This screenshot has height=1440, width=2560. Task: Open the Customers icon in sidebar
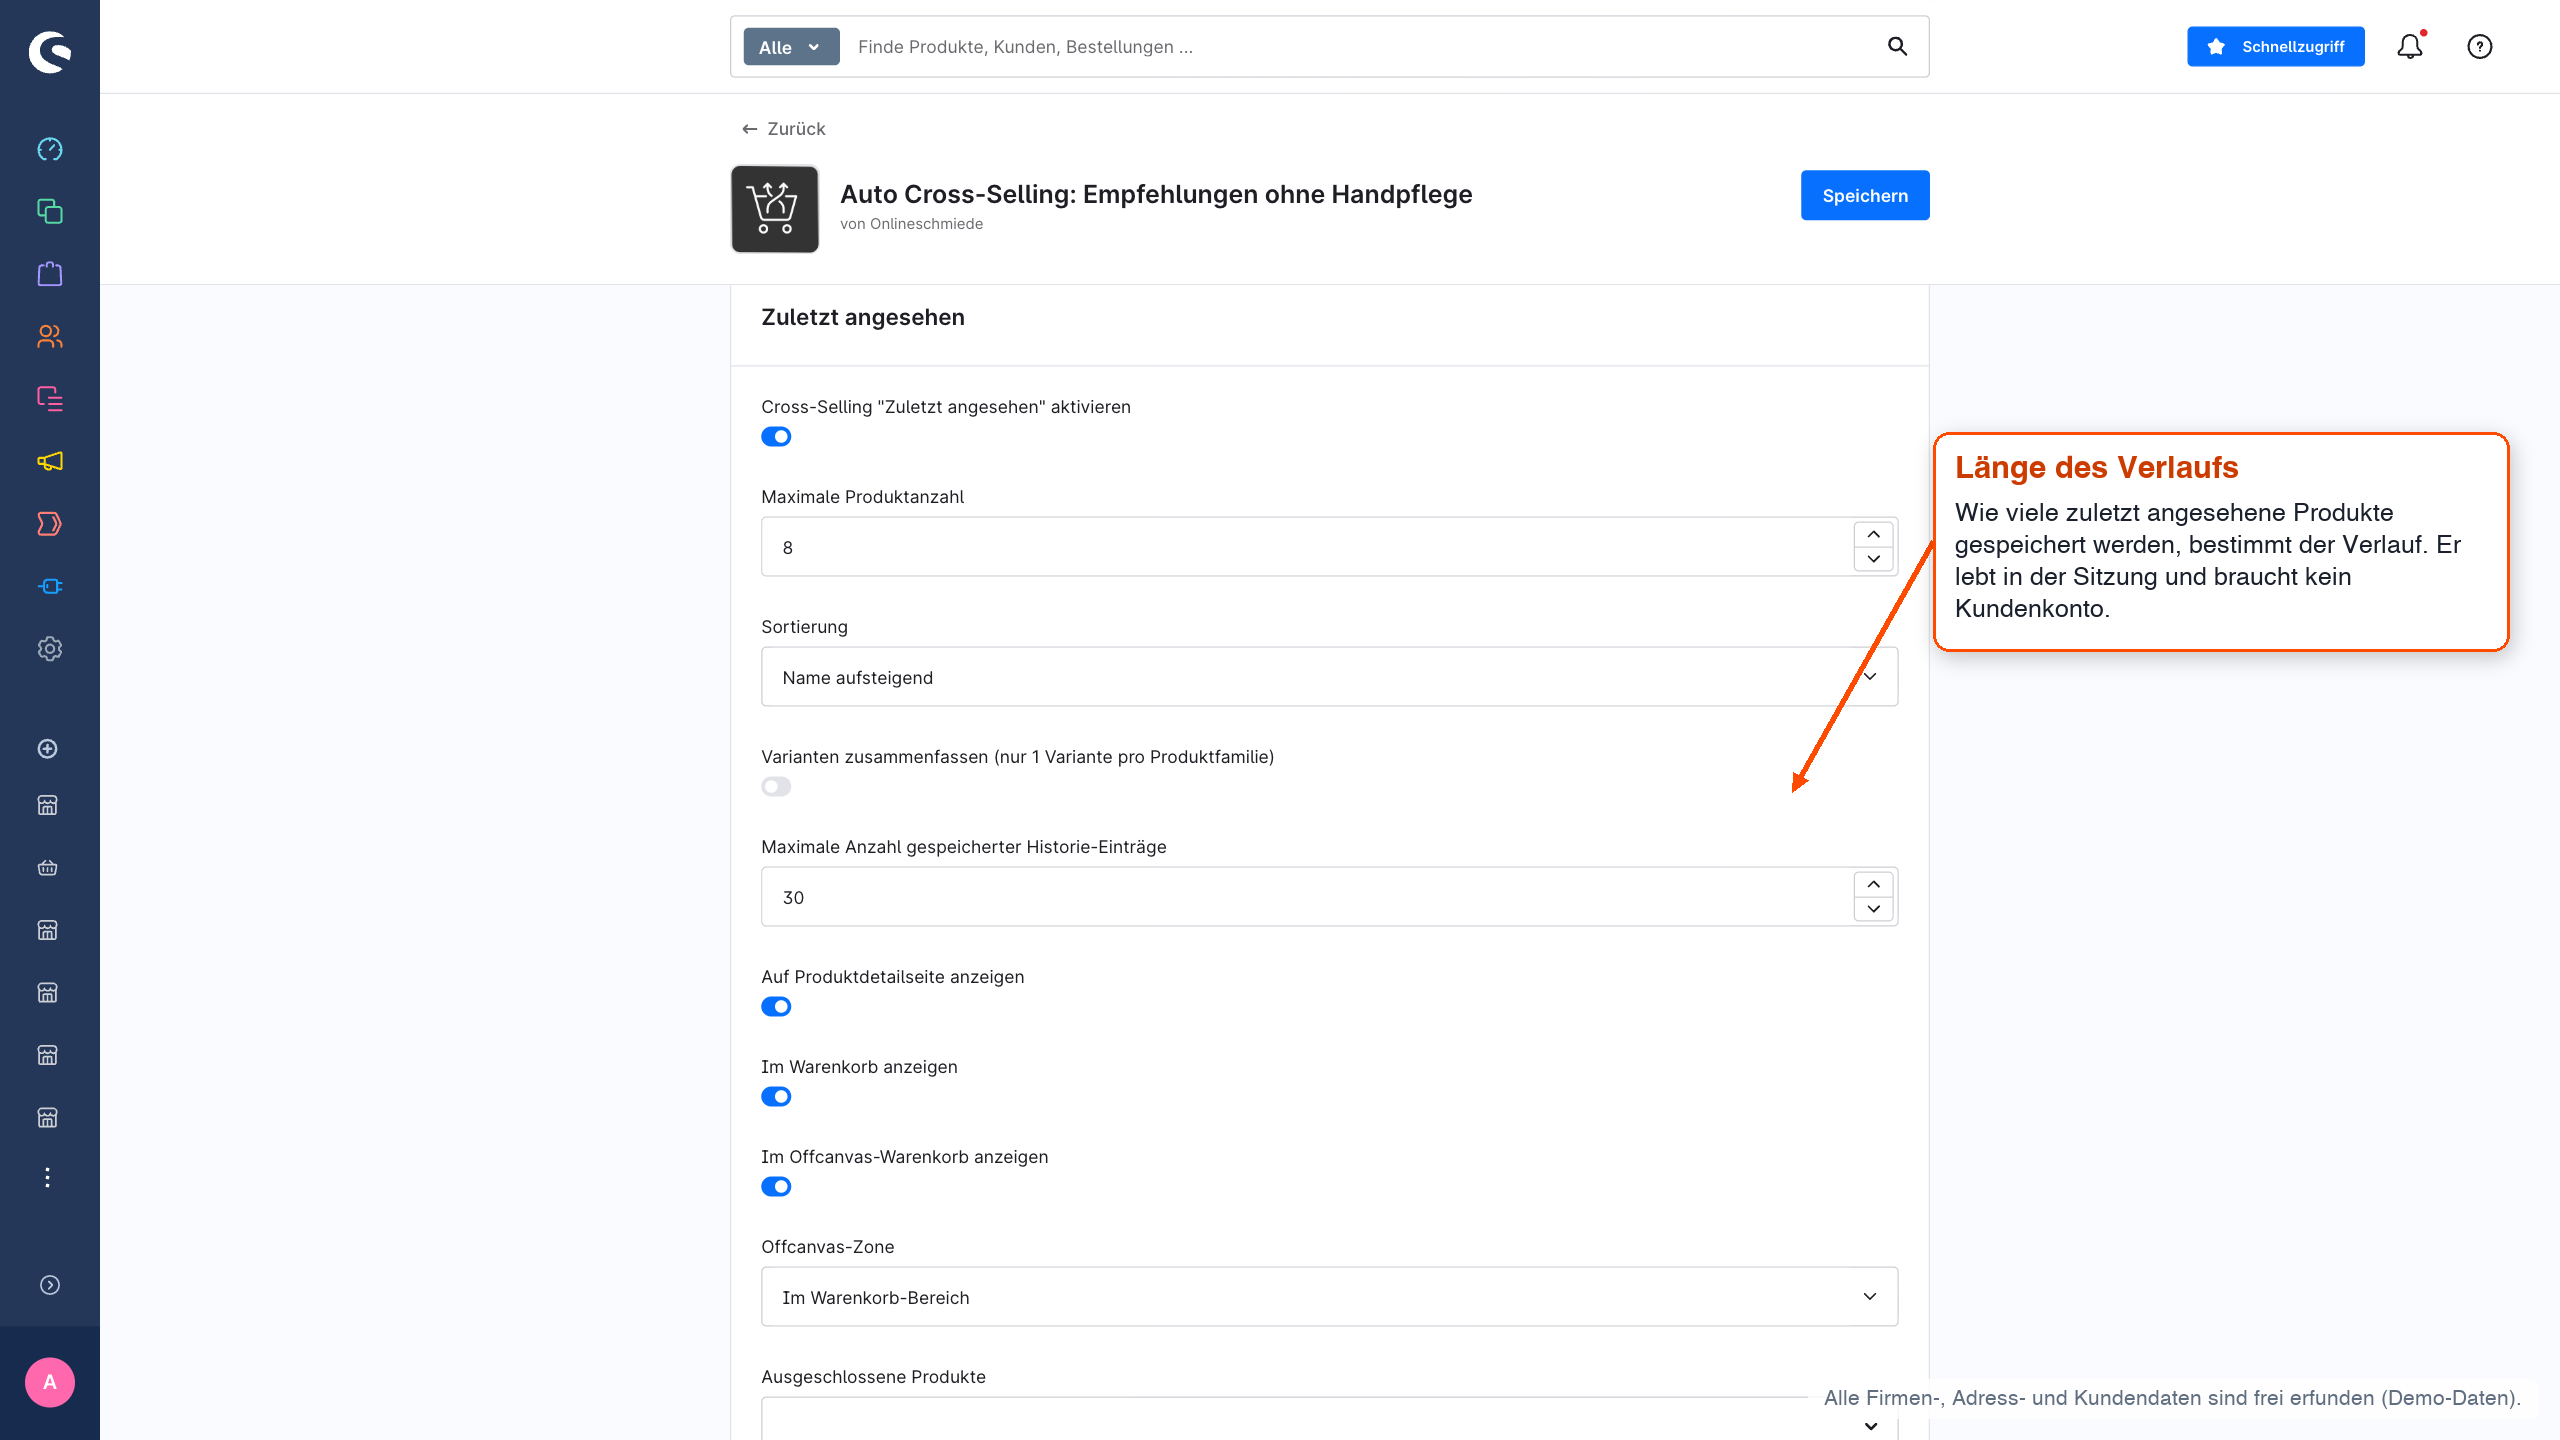[50, 336]
